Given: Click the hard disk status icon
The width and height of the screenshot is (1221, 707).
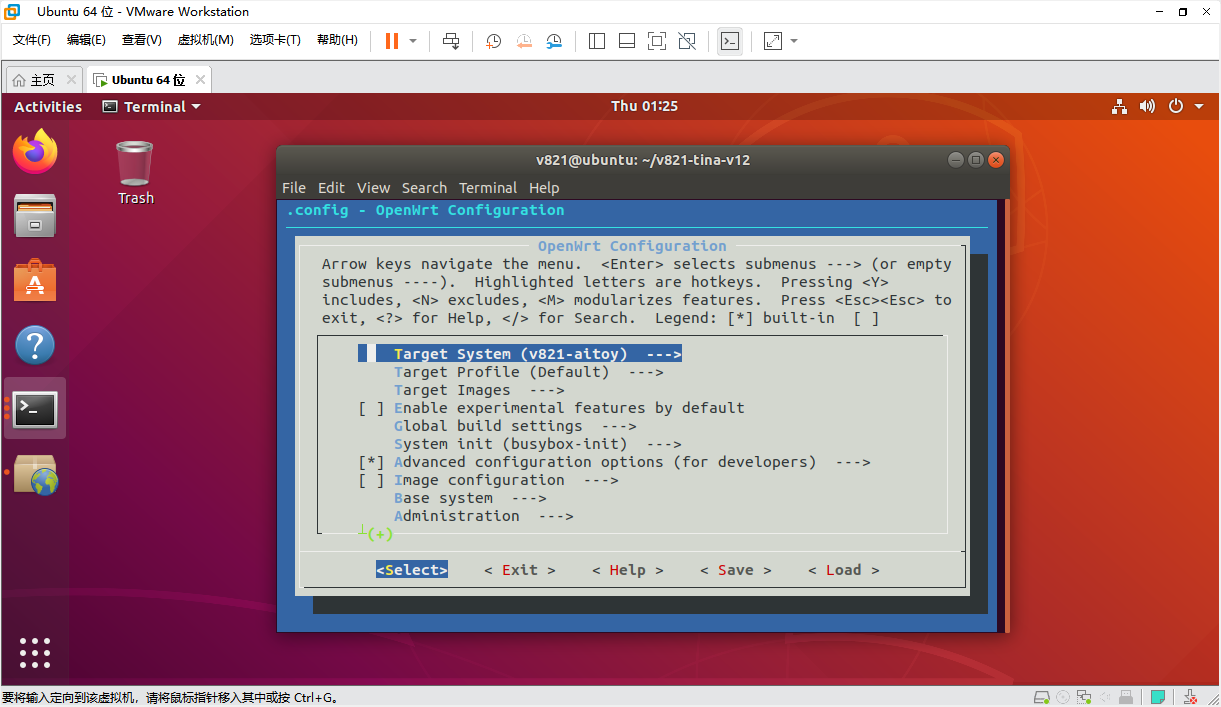Looking at the screenshot, I should click(1041, 697).
